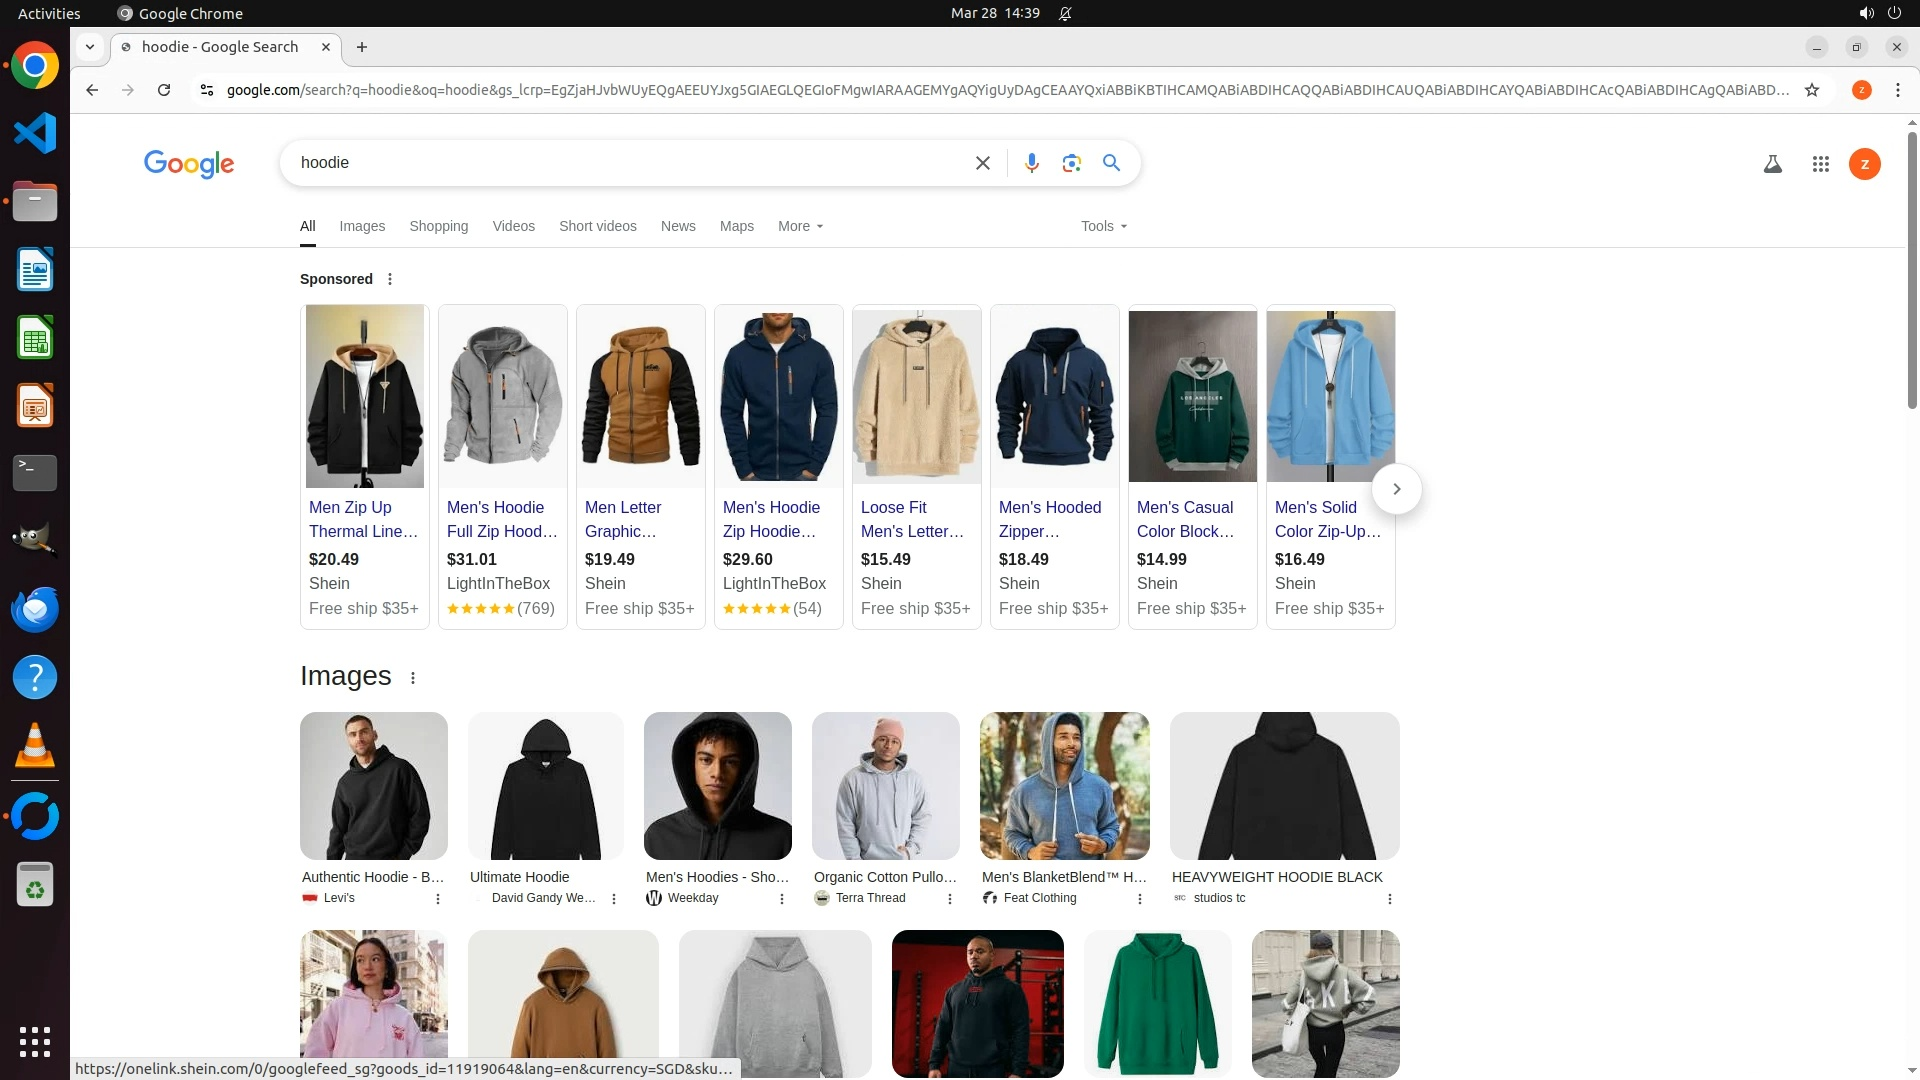Open the Tools dropdown
Screen dimensions: 1920x1080
[1103, 226]
